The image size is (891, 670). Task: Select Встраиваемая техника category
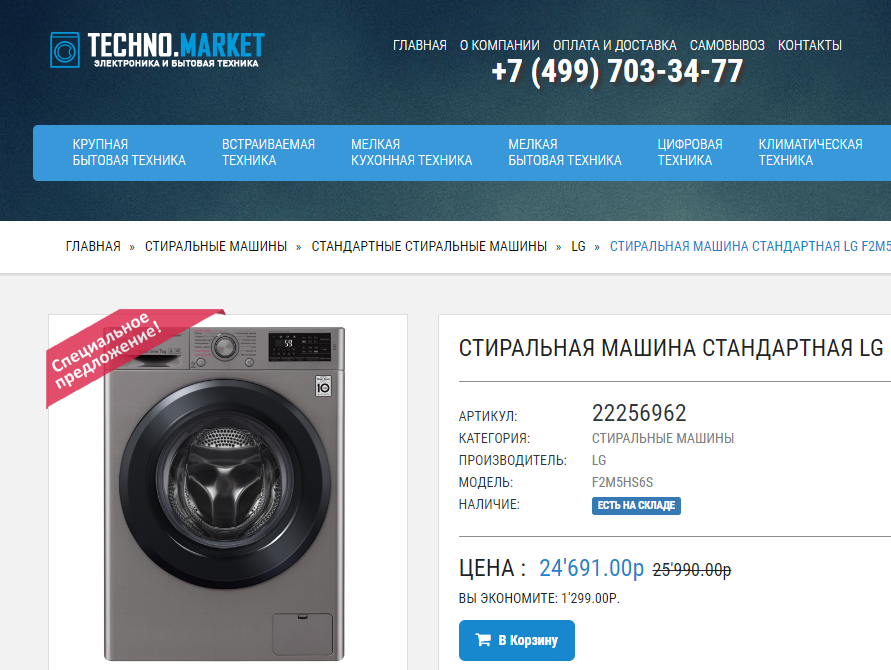[x=268, y=152]
